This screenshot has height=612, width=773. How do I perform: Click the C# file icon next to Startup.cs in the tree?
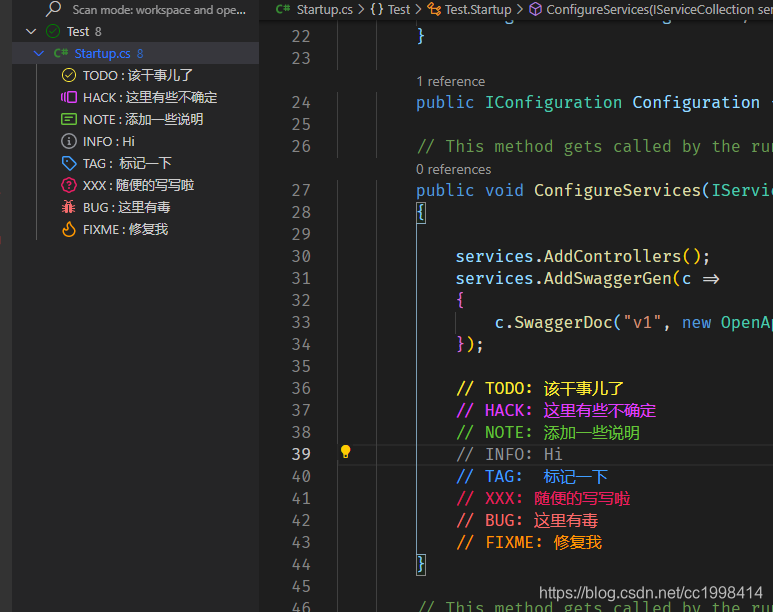(x=61, y=53)
